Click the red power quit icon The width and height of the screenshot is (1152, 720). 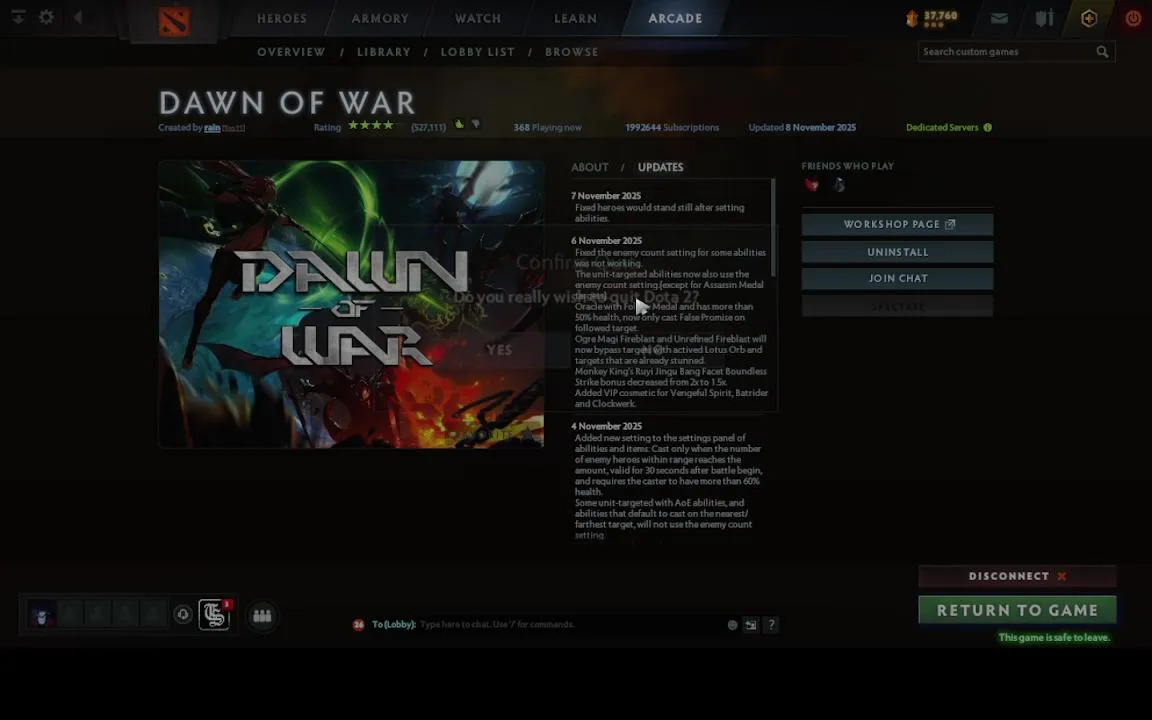click(x=1134, y=18)
